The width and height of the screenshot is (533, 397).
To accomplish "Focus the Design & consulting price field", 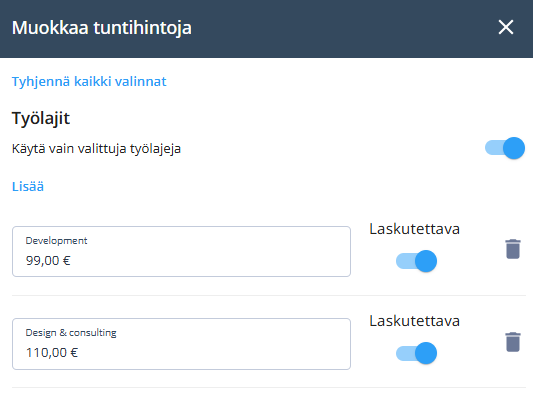I will [x=181, y=344].
